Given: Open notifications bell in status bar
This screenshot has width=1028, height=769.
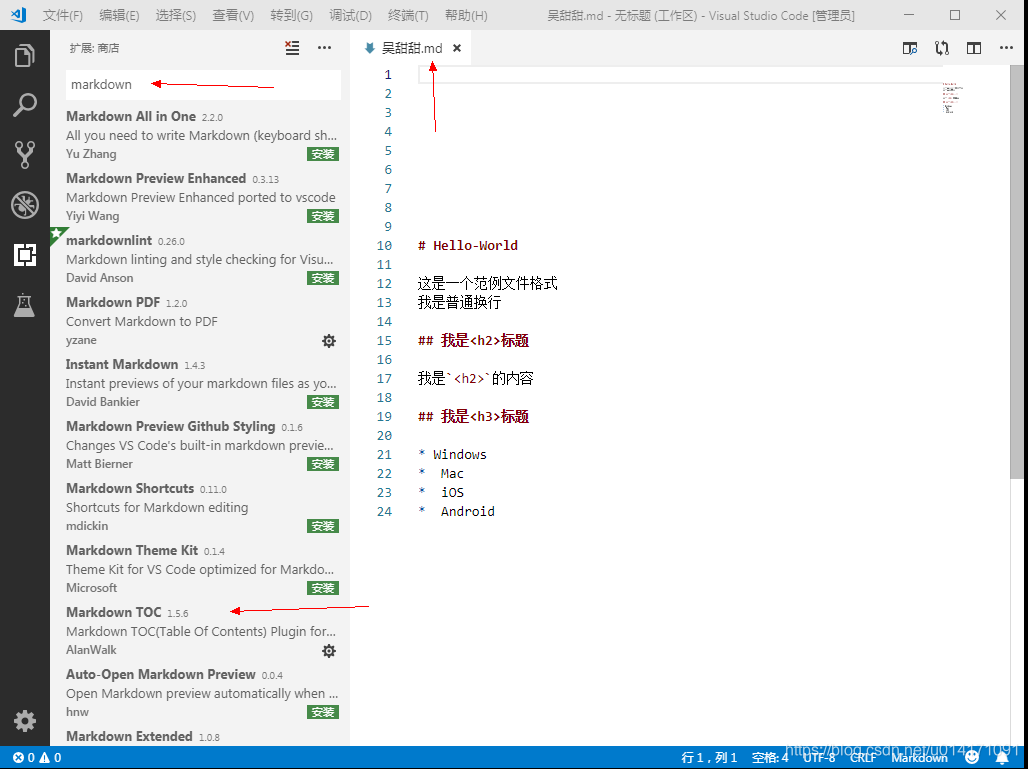Looking at the screenshot, I should pos(1002,758).
